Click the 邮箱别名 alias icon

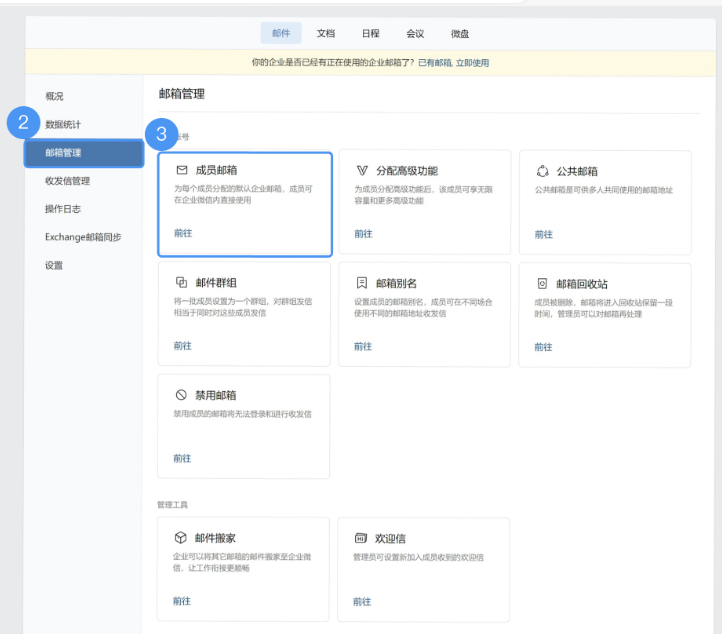(x=362, y=283)
